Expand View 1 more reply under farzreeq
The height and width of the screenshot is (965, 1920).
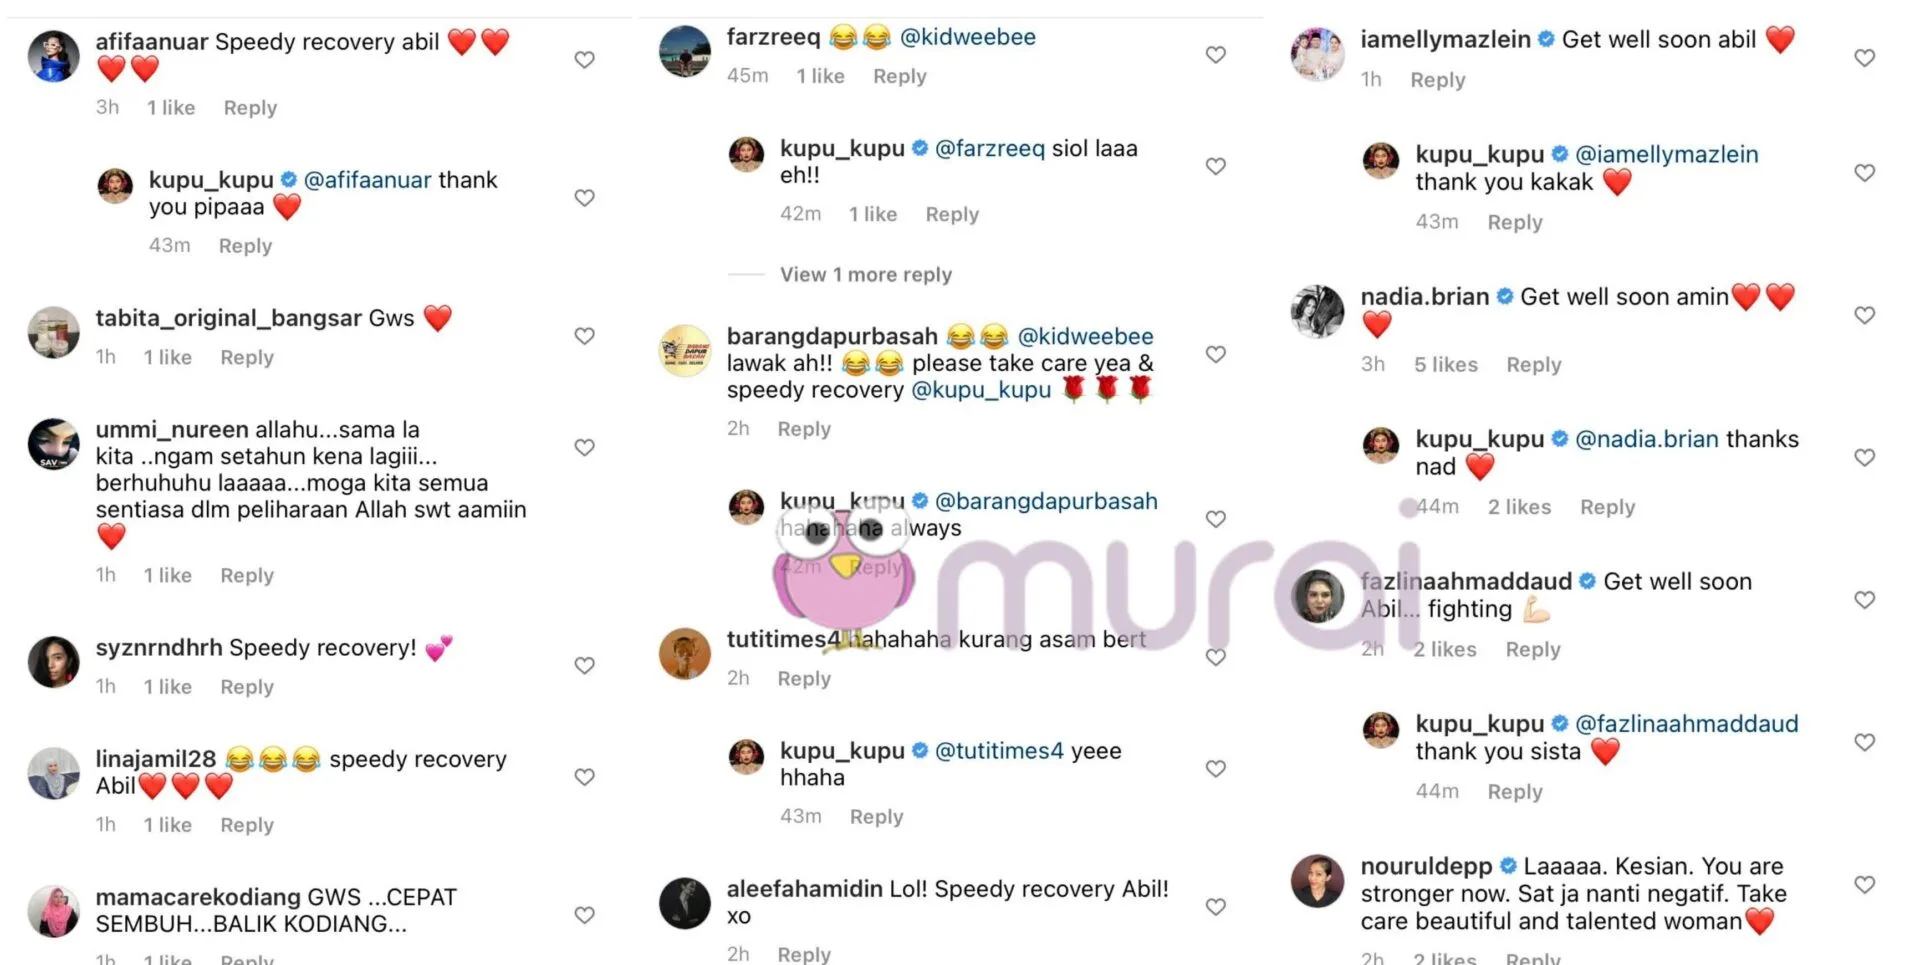[866, 274]
